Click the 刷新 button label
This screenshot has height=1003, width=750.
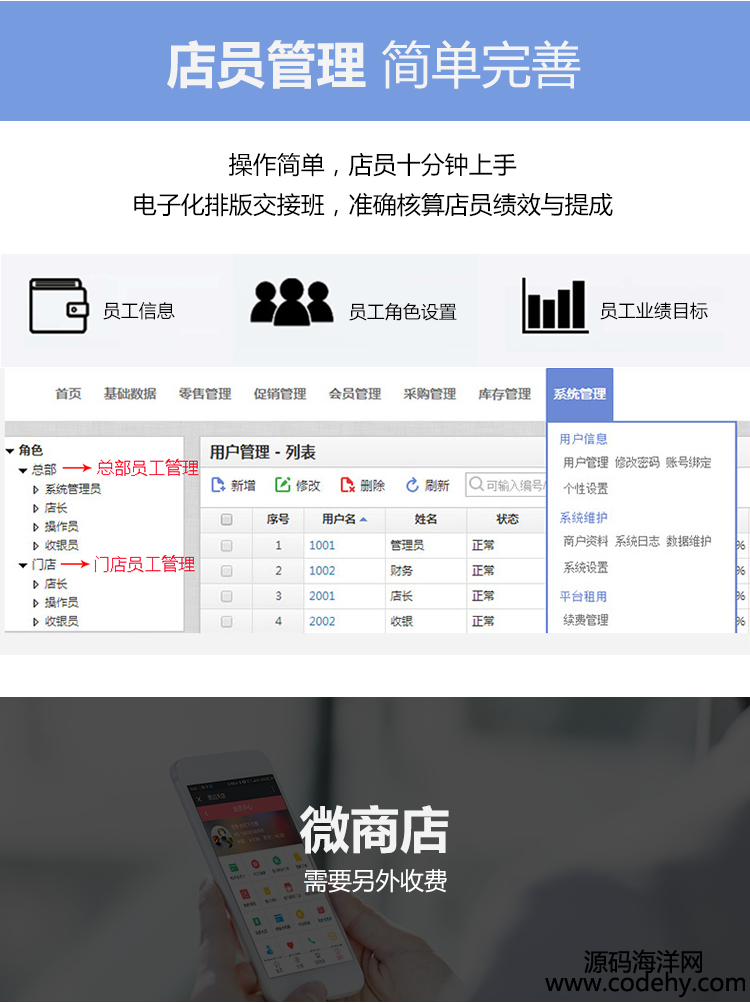pyautogui.click(x=437, y=486)
